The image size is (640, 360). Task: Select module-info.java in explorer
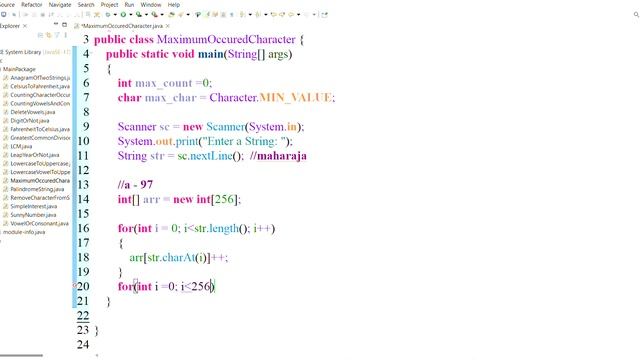[24, 232]
